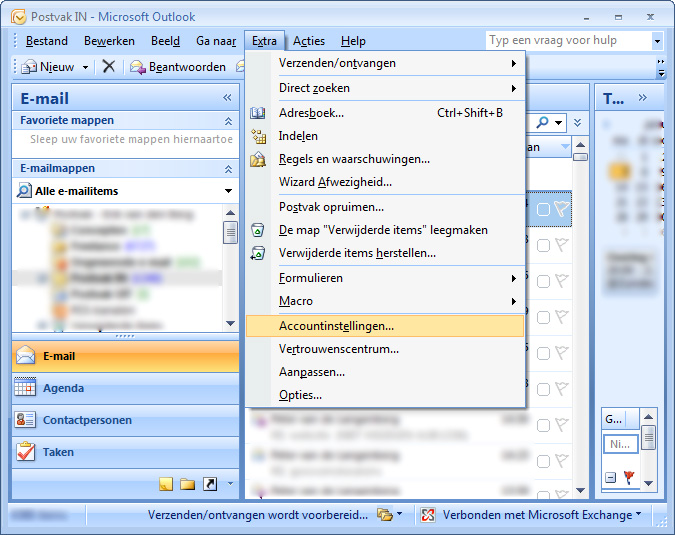This screenshot has height=535, width=675.
Task: Open the navigation buttons configure dropdown
Action: 230,484
